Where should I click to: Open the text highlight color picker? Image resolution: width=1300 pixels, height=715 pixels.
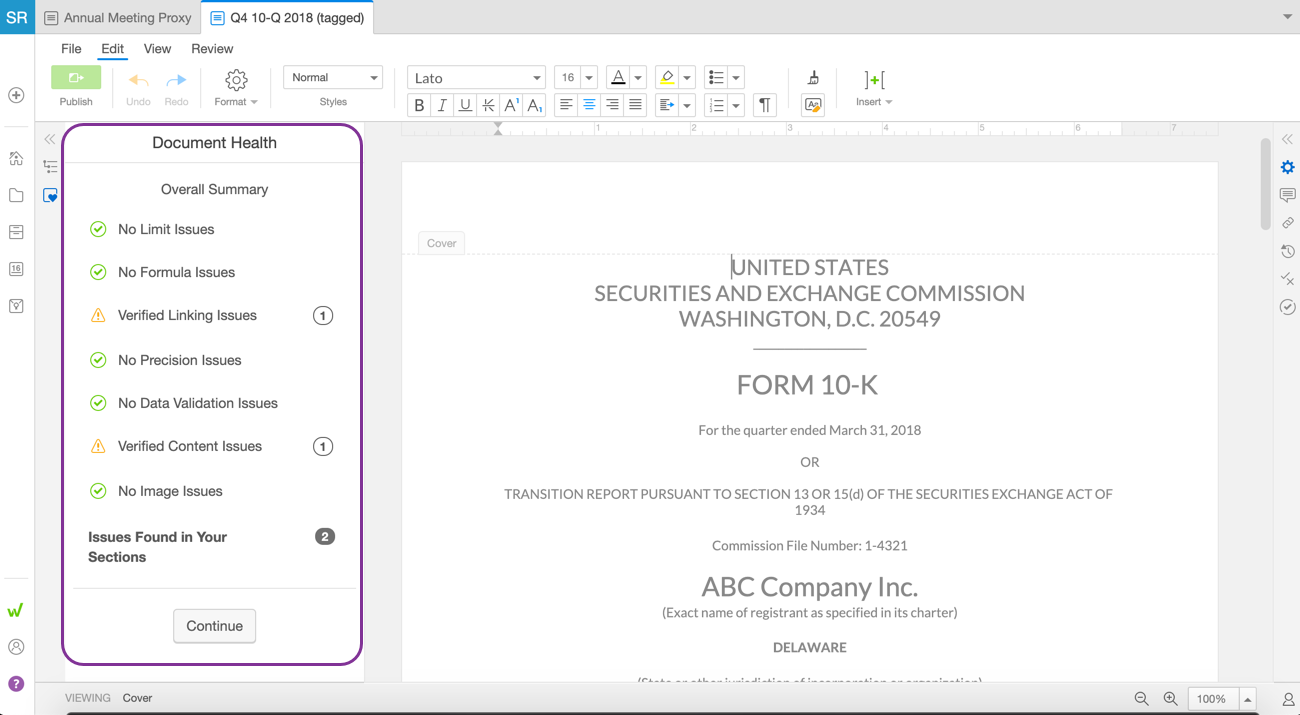(672, 77)
